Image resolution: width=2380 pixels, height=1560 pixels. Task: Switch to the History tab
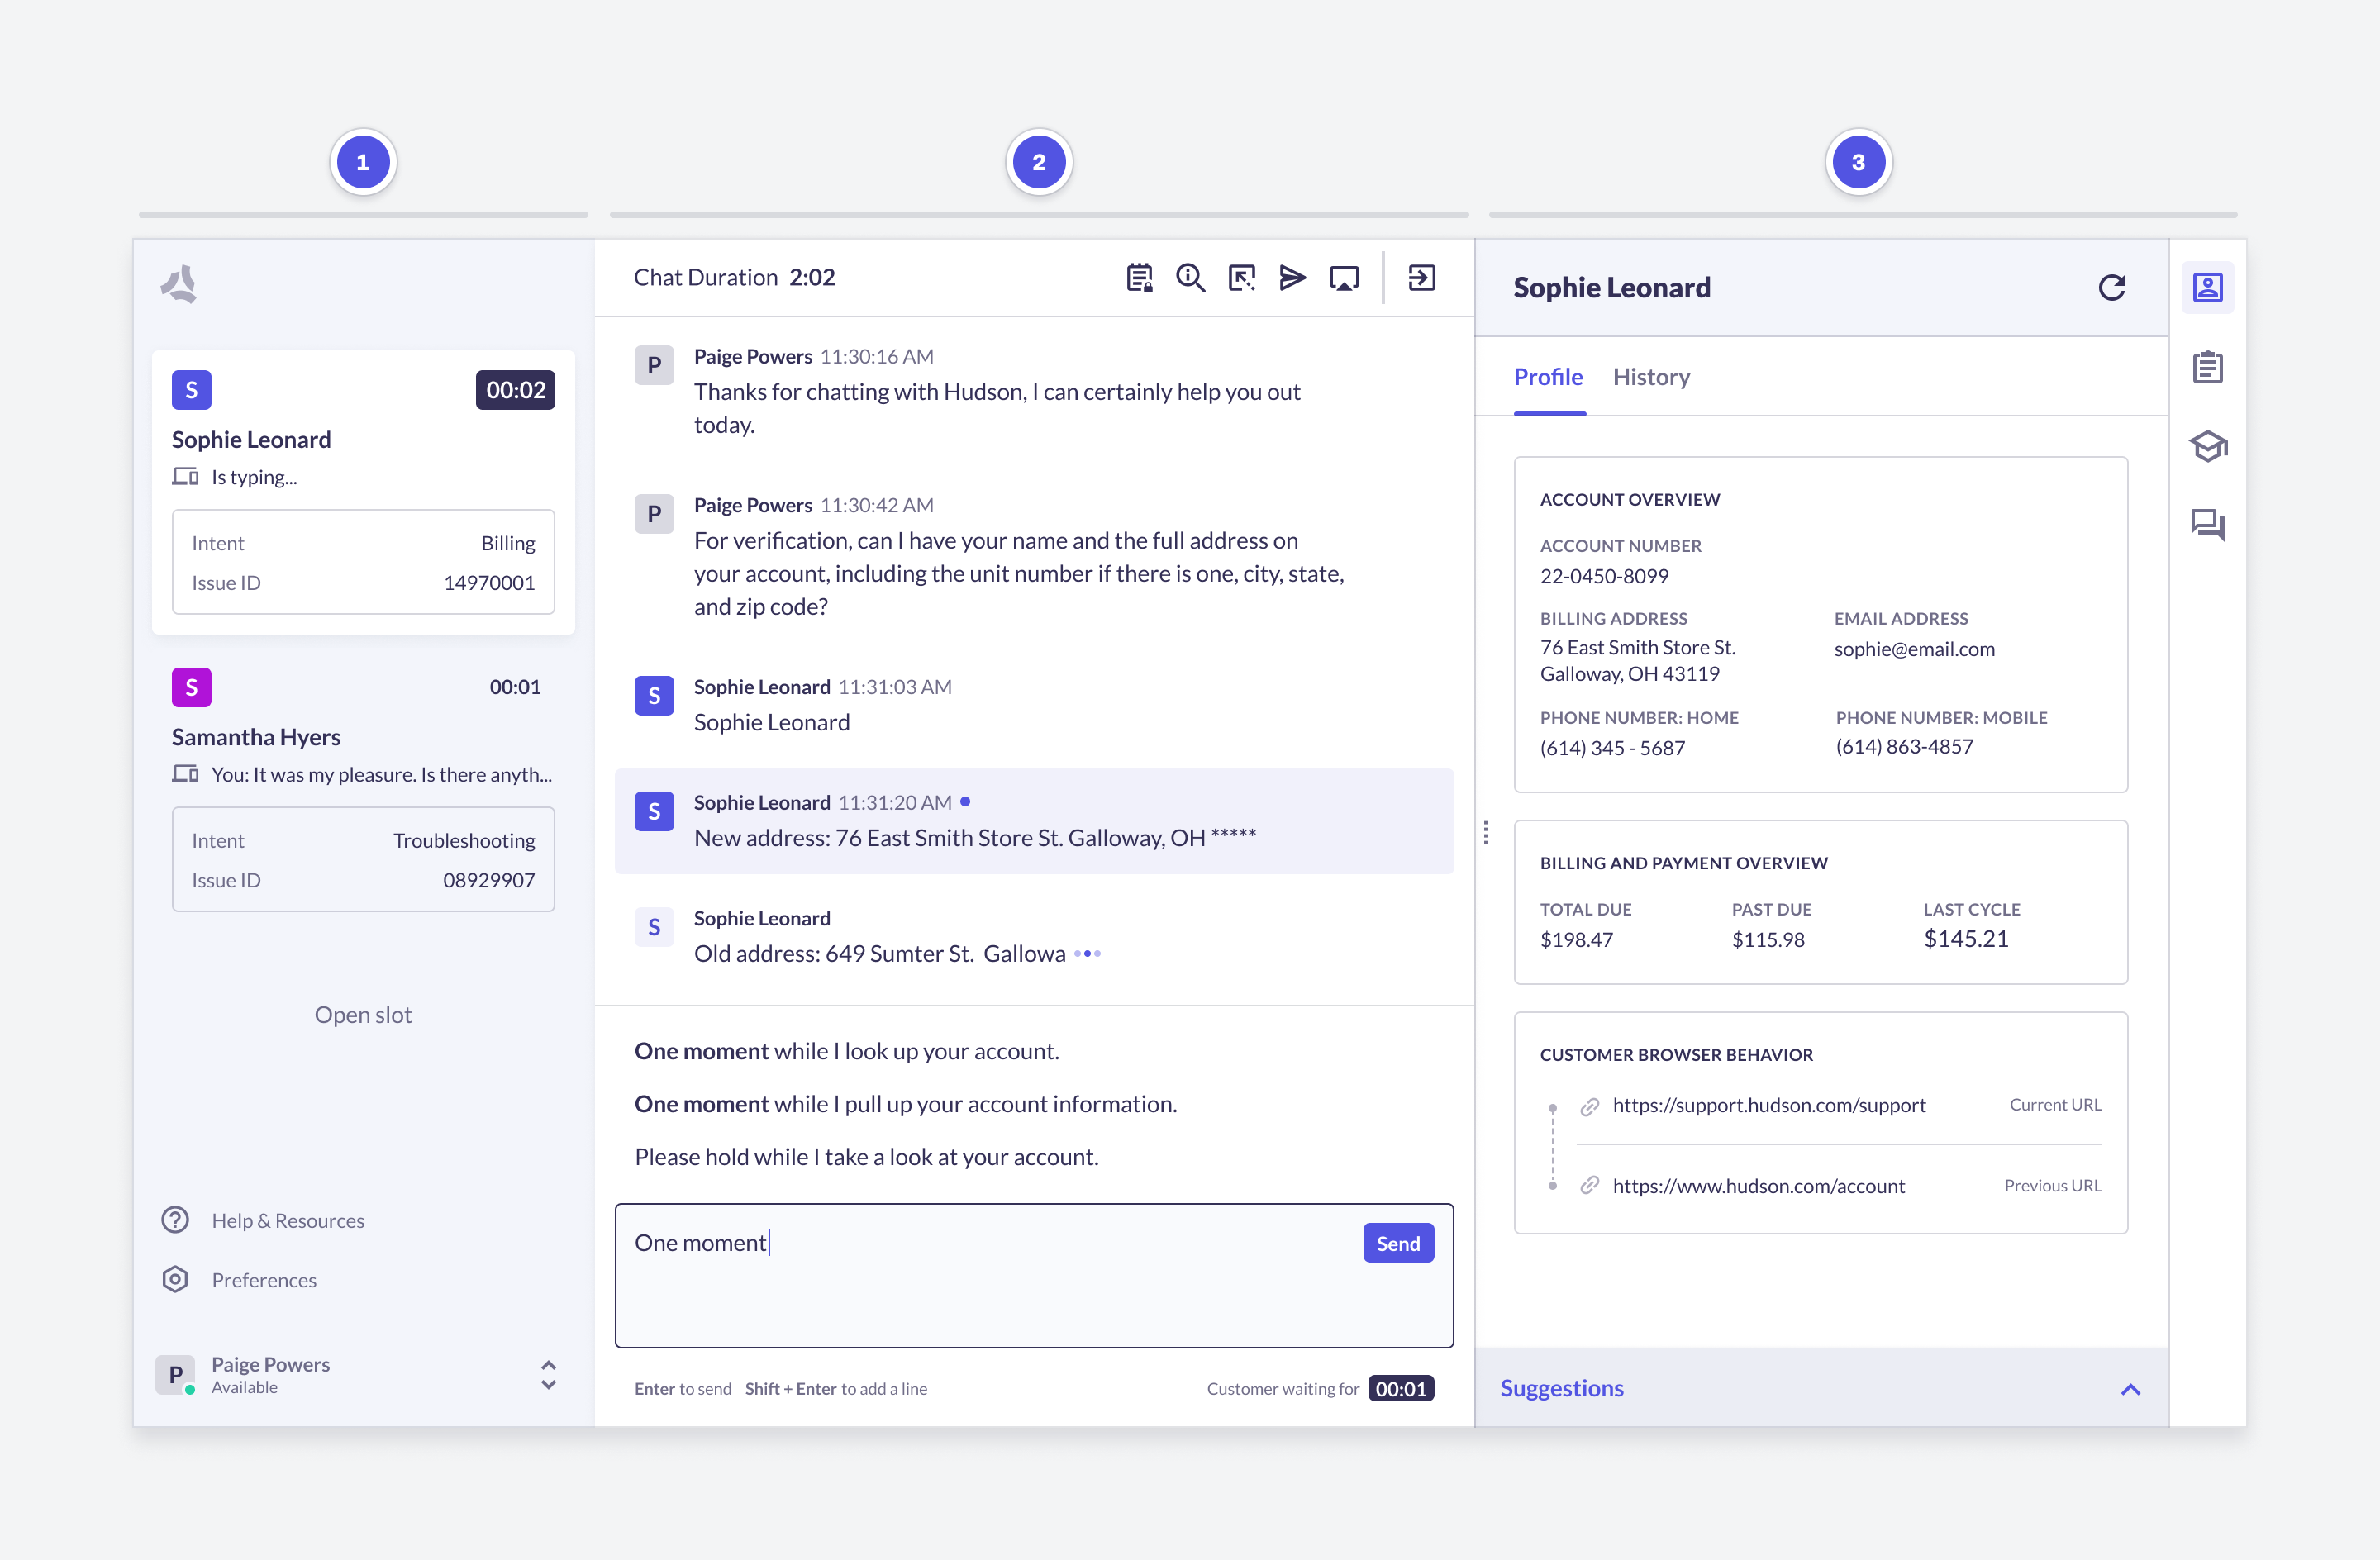pyautogui.click(x=1651, y=377)
